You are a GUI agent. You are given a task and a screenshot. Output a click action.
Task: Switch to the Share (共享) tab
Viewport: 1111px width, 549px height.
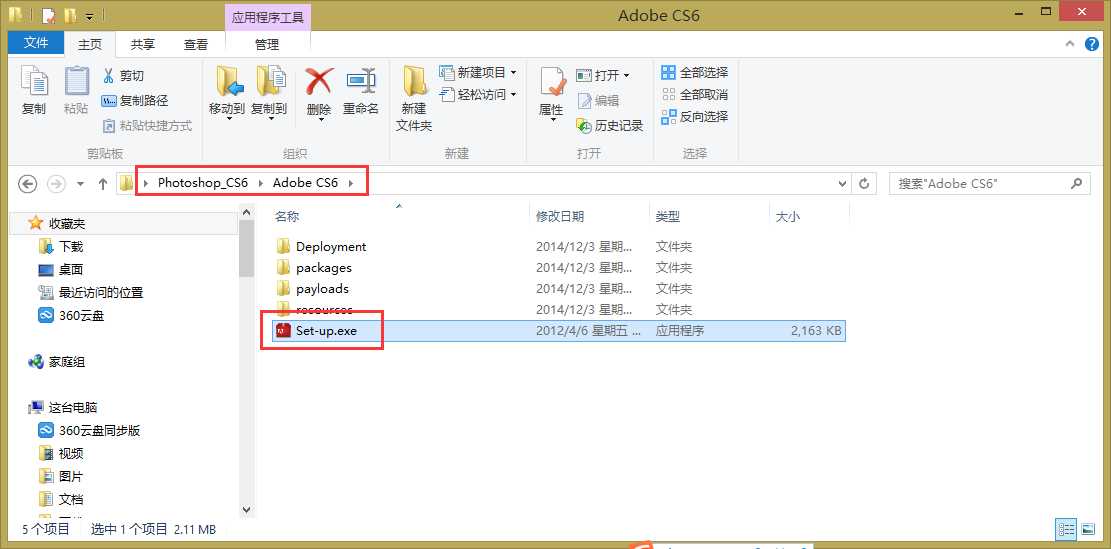[142, 45]
